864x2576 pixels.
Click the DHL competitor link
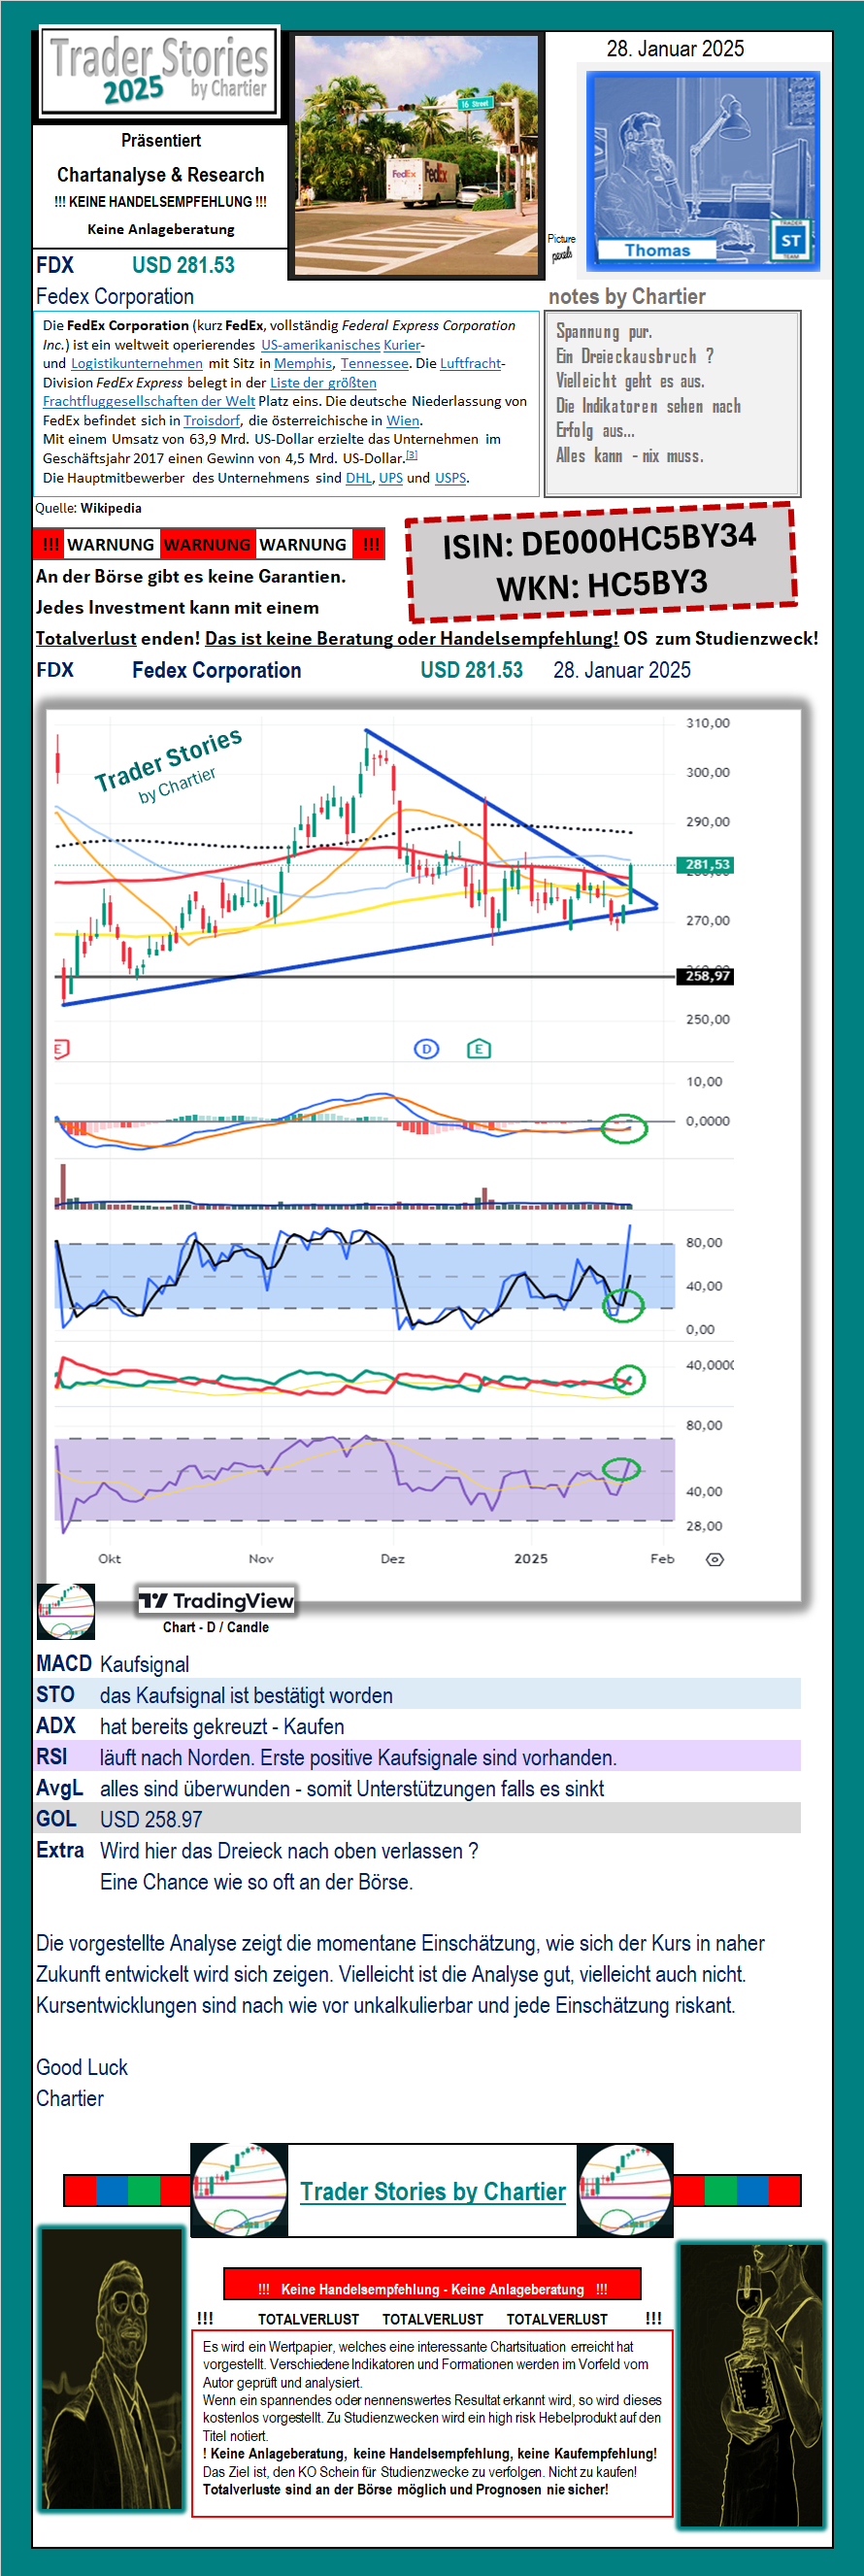tap(358, 477)
